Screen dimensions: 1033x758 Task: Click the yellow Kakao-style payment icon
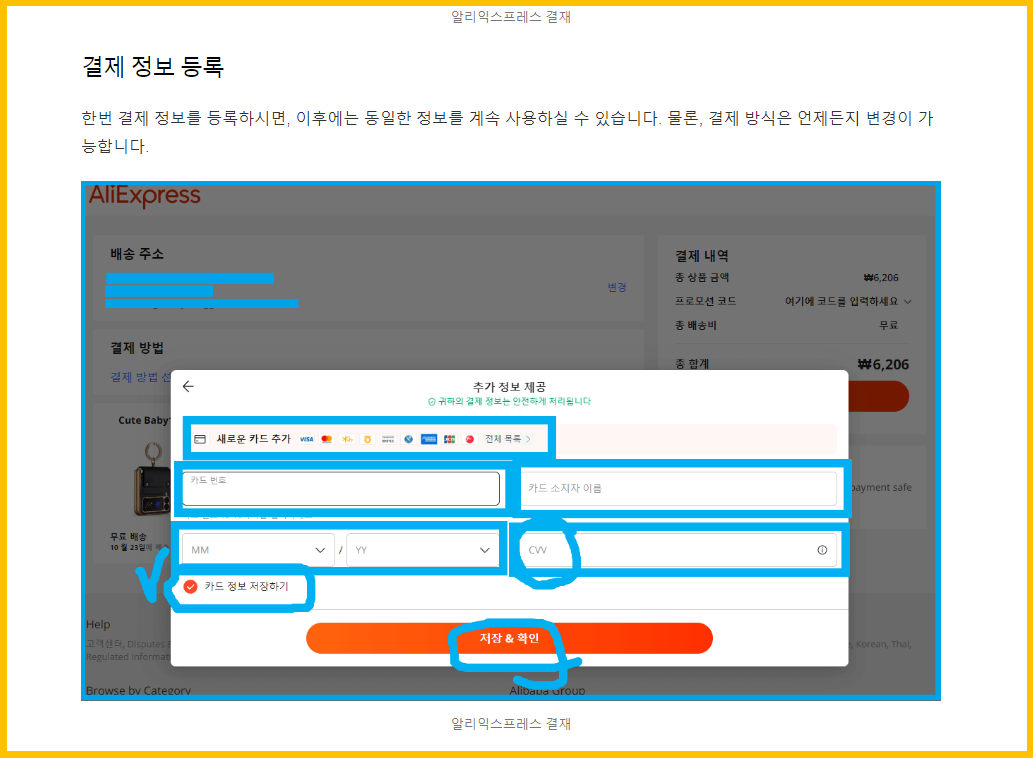pos(347,437)
